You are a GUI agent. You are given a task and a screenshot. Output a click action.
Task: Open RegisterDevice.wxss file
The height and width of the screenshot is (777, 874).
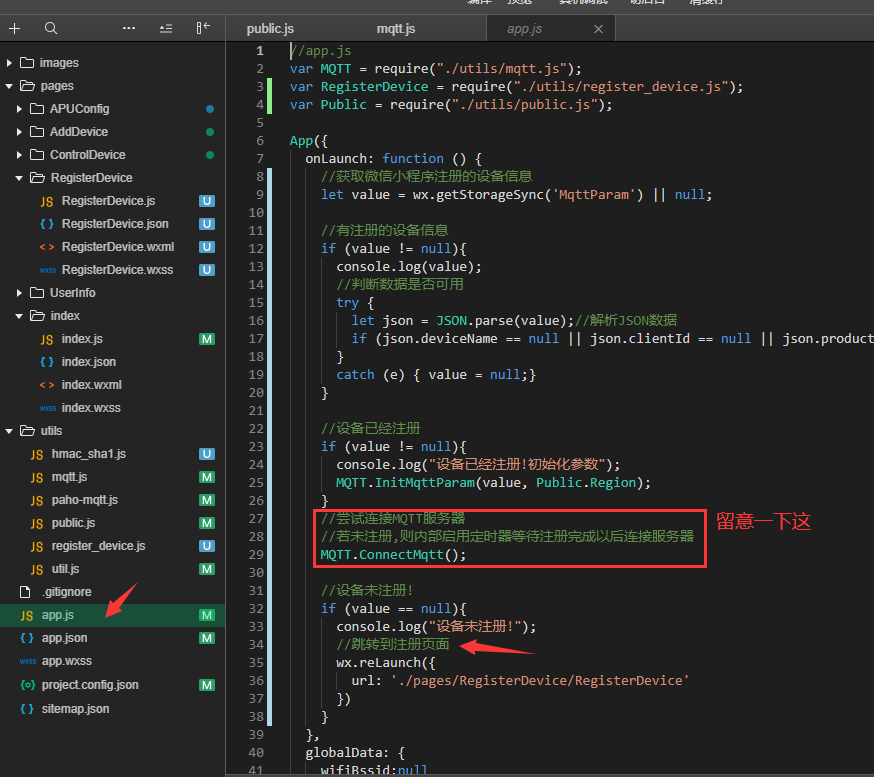click(117, 270)
